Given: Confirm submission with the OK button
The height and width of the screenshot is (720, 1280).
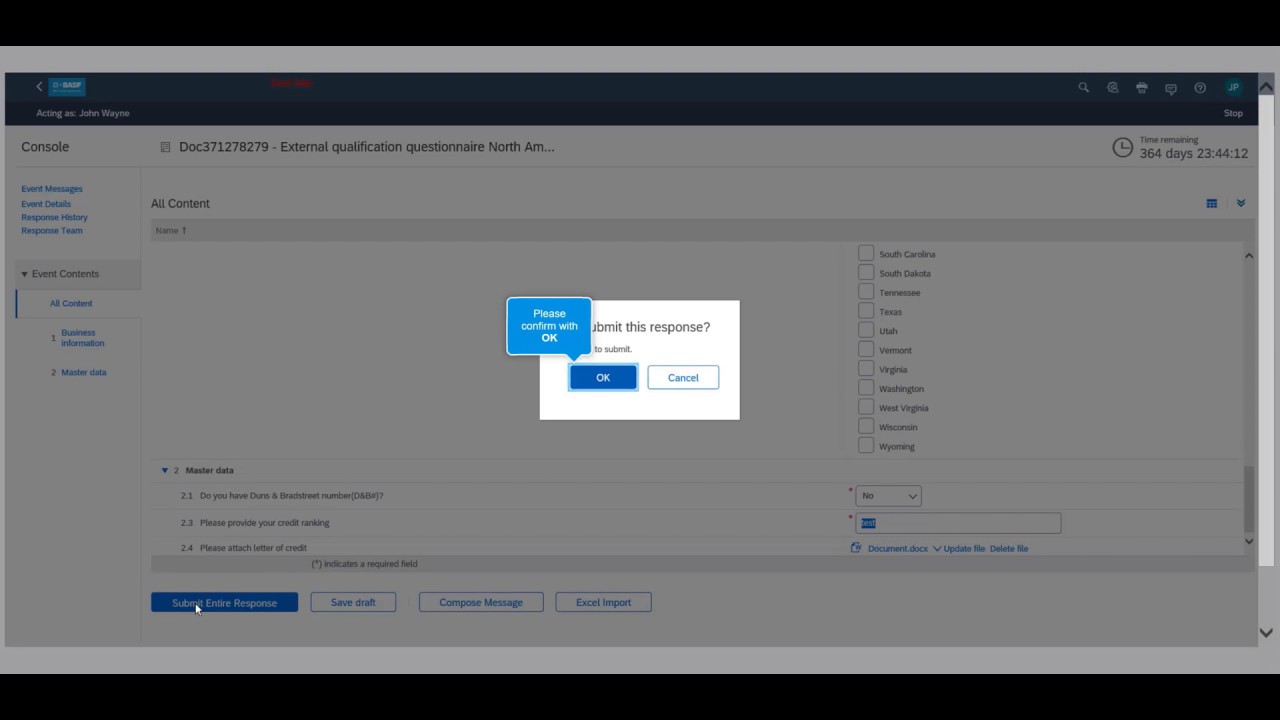Looking at the screenshot, I should [603, 377].
